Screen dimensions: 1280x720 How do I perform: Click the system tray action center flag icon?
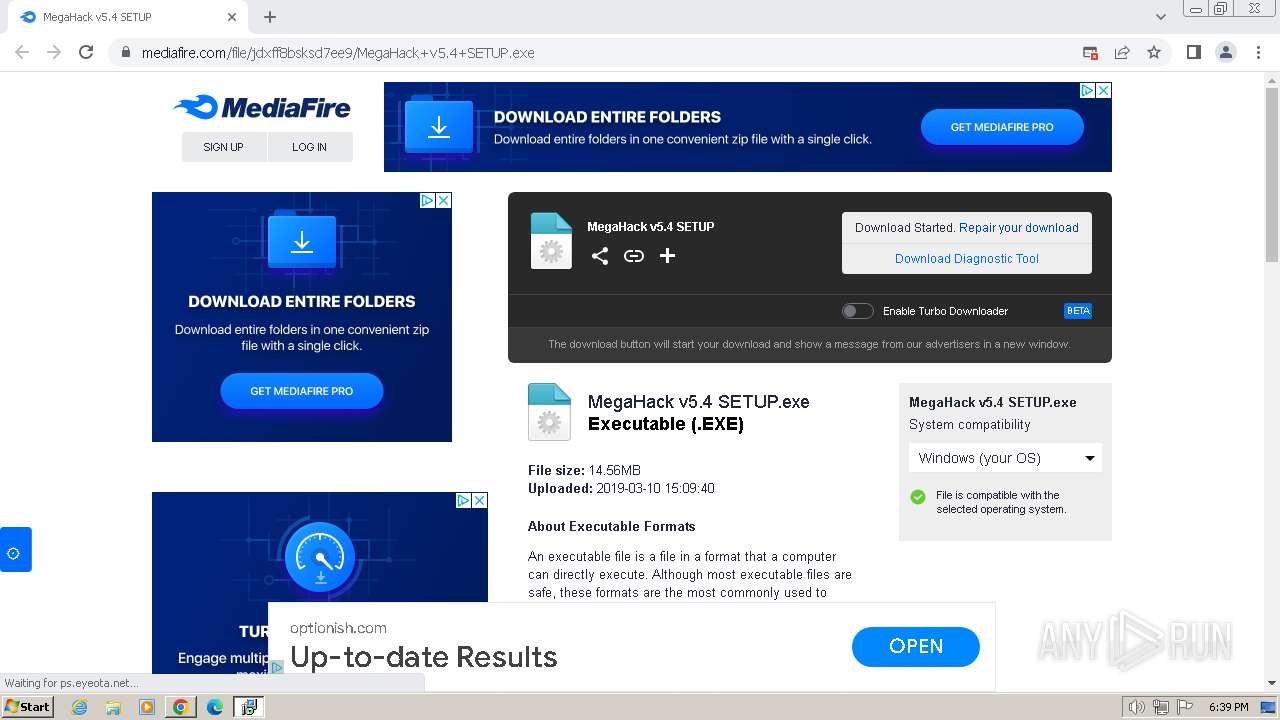coord(1185,707)
